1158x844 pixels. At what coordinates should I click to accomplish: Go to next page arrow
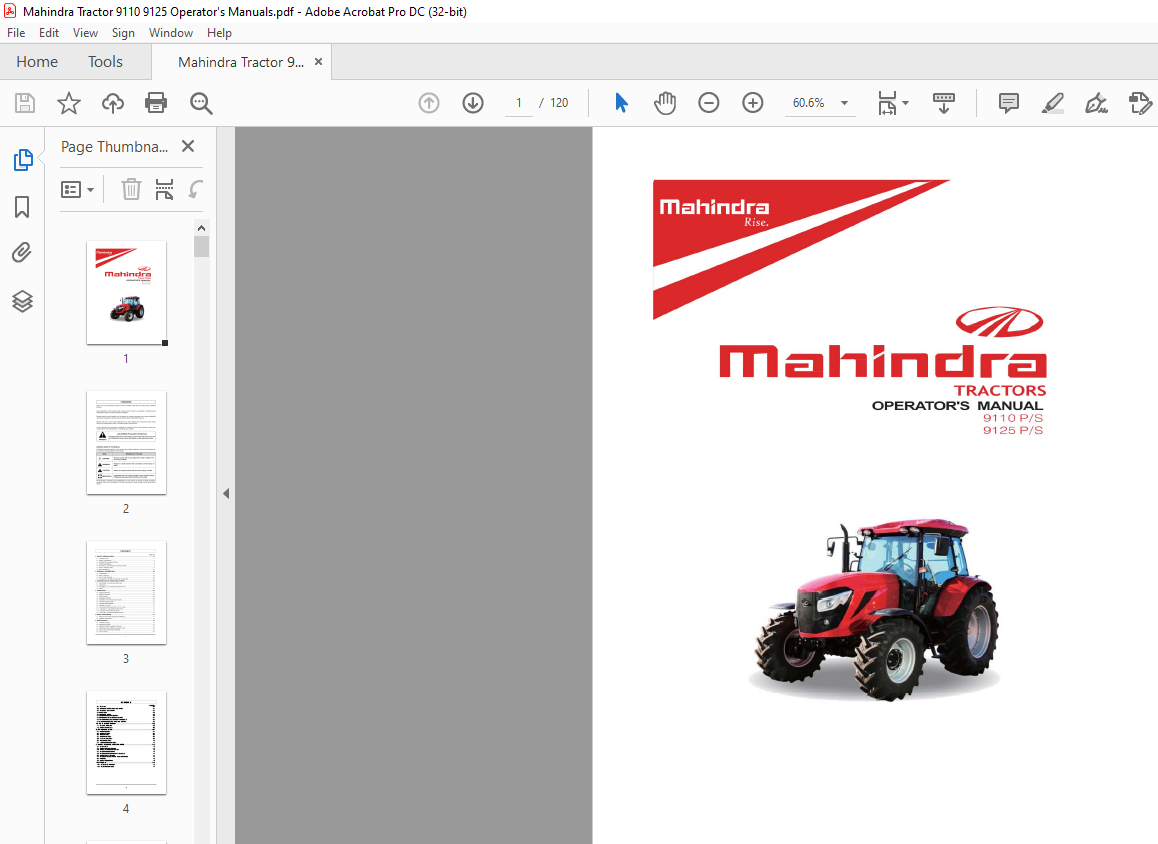(473, 103)
